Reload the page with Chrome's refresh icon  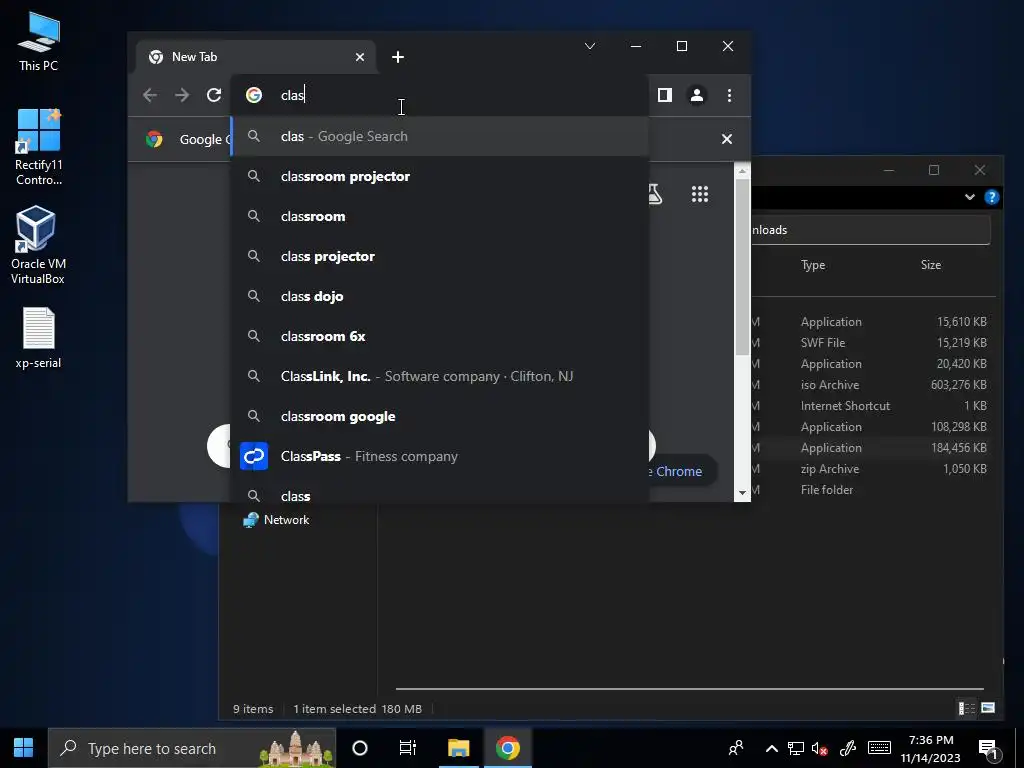tap(214, 95)
